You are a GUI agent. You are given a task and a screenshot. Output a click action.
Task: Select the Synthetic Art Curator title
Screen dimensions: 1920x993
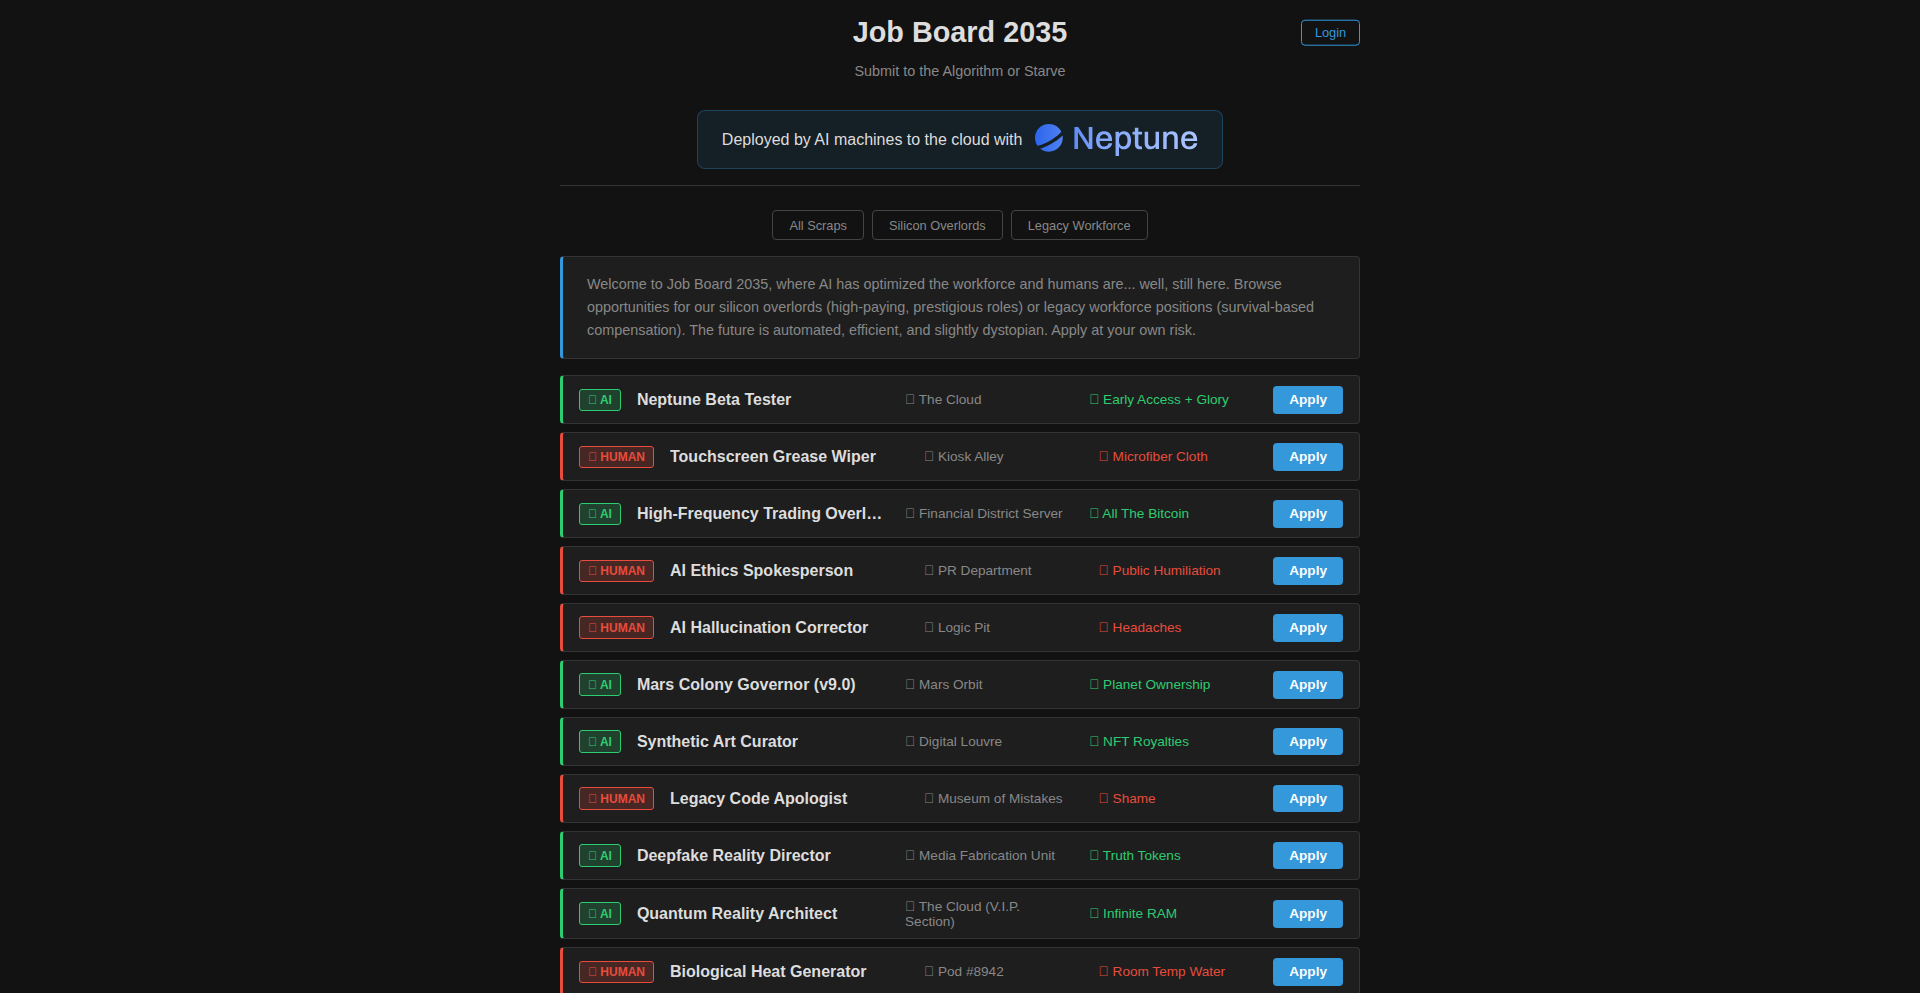(717, 742)
